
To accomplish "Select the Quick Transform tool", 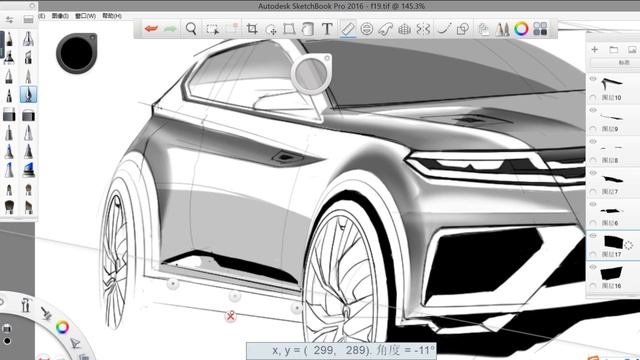I will tap(271, 29).
